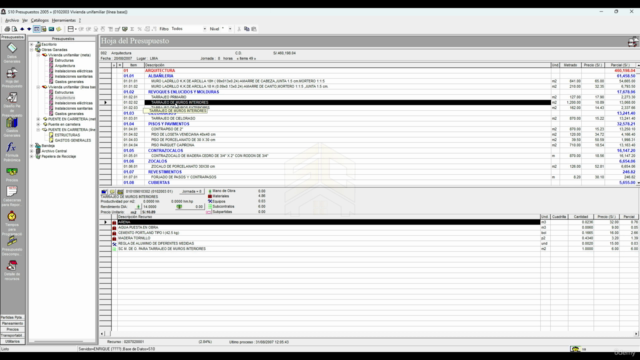Click the blue flag icon in partida detail panel
This screenshot has width=640, height=360.
104,191
